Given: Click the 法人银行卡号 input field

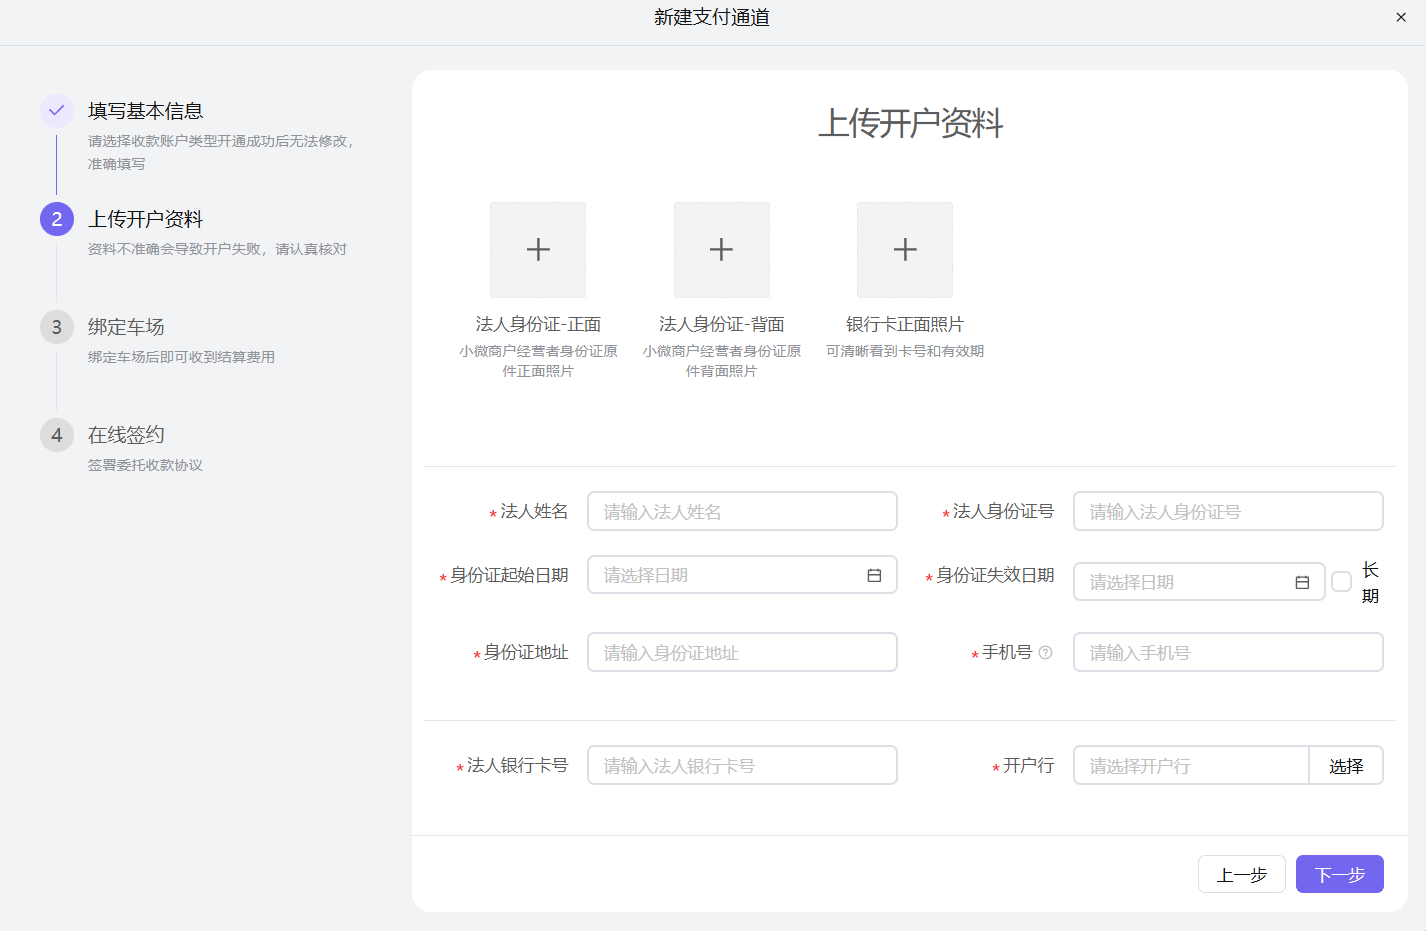Looking at the screenshot, I should [741, 764].
